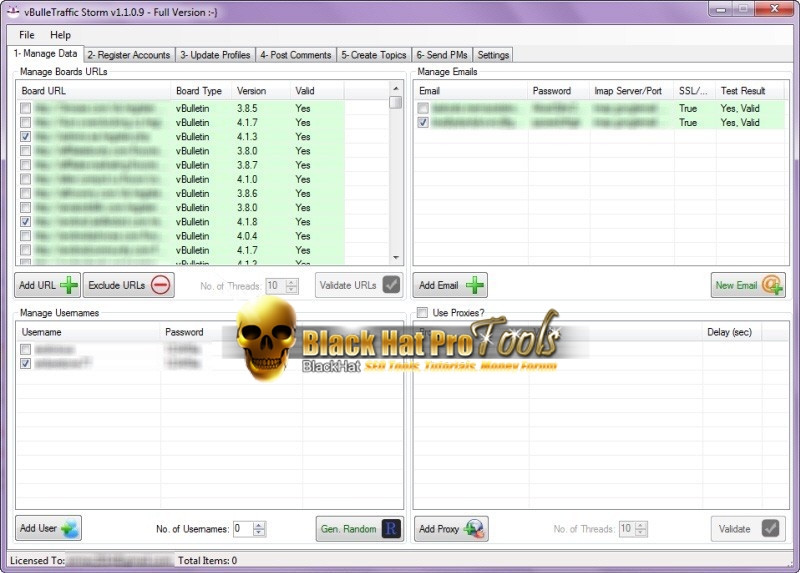Toggle checkbox for vBulletin 4.1.8 board

(x=26, y=221)
